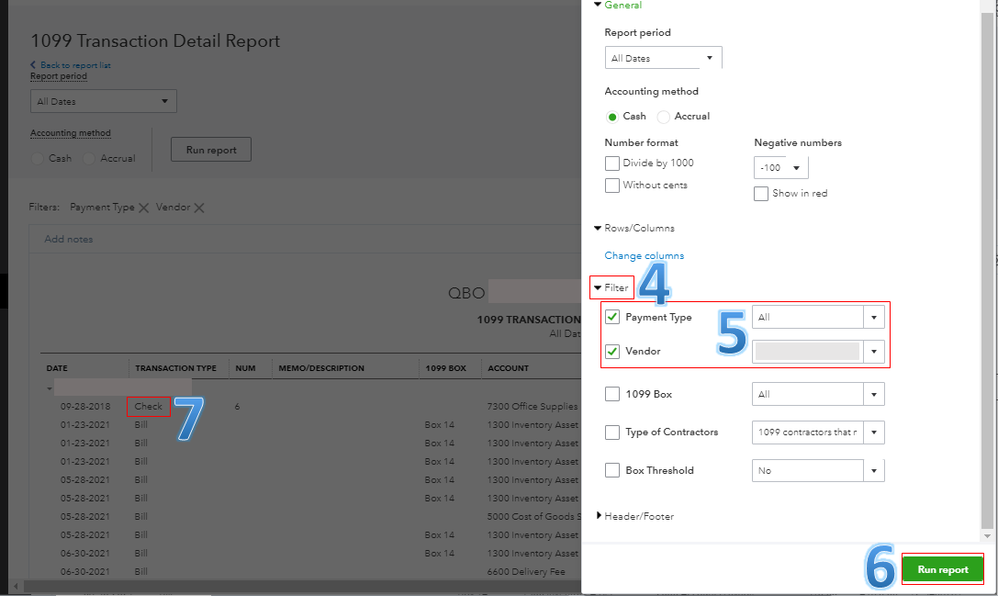998x596 pixels.
Task: Remove the Vendor filter chip
Action: pos(199,208)
